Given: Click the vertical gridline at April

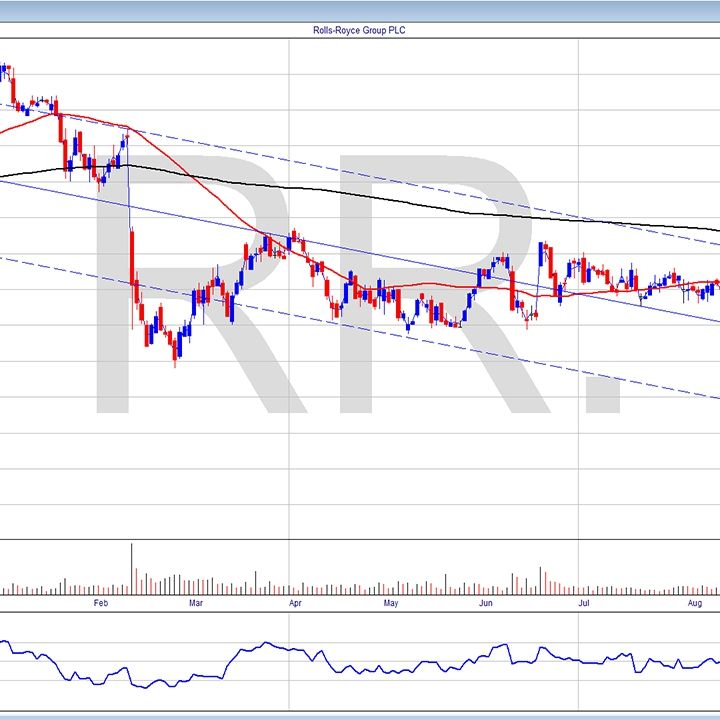Looking at the screenshot, I should [x=289, y=450].
